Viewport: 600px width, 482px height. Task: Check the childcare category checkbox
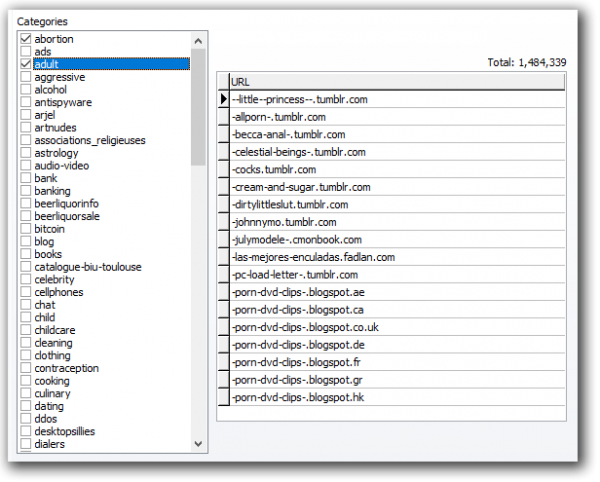(26, 330)
